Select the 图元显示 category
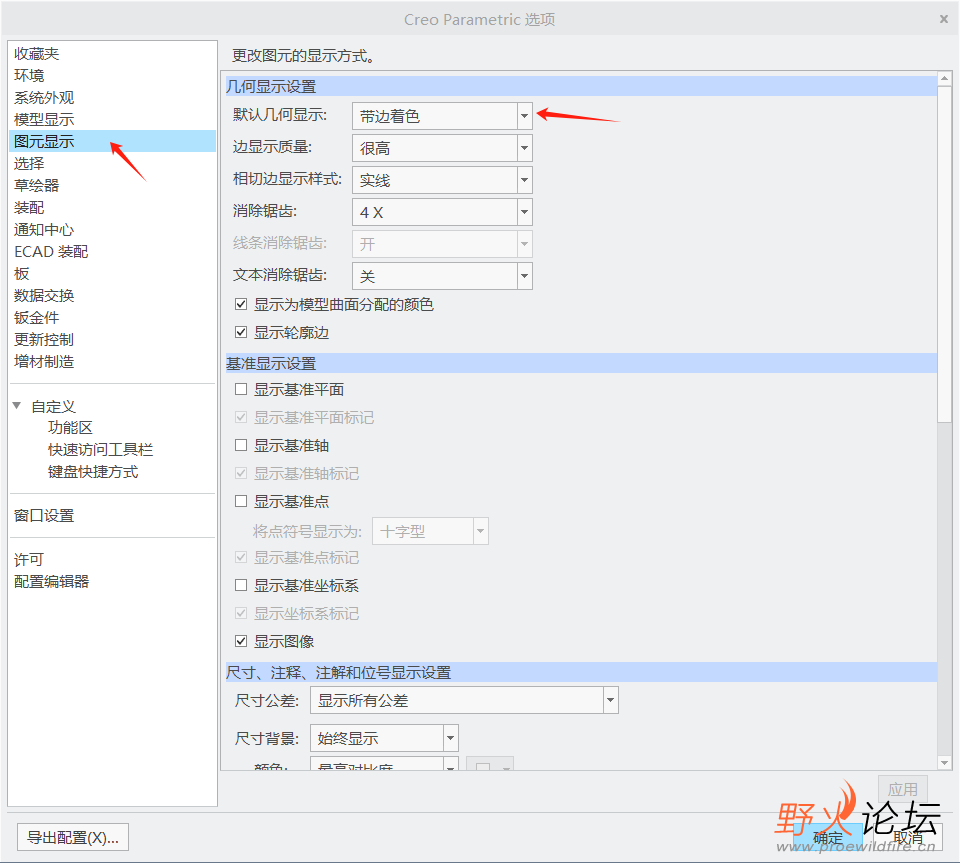The width and height of the screenshot is (960, 863). [113, 141]
